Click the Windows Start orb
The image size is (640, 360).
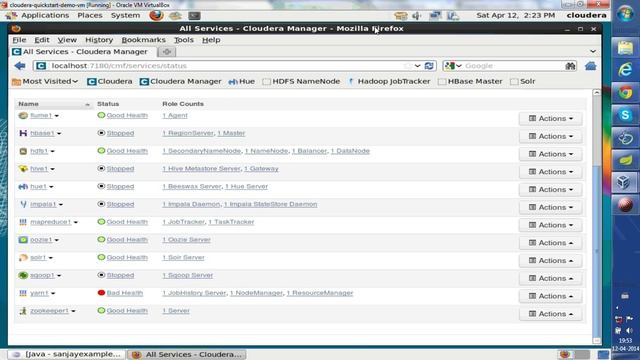625,14
